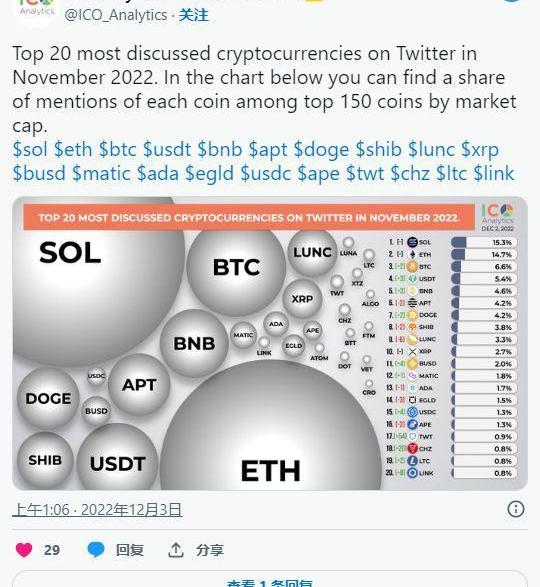Open the tweet info circle icon
The height and width of the screenshot is (587, 540).
click(x=516, y=509)
